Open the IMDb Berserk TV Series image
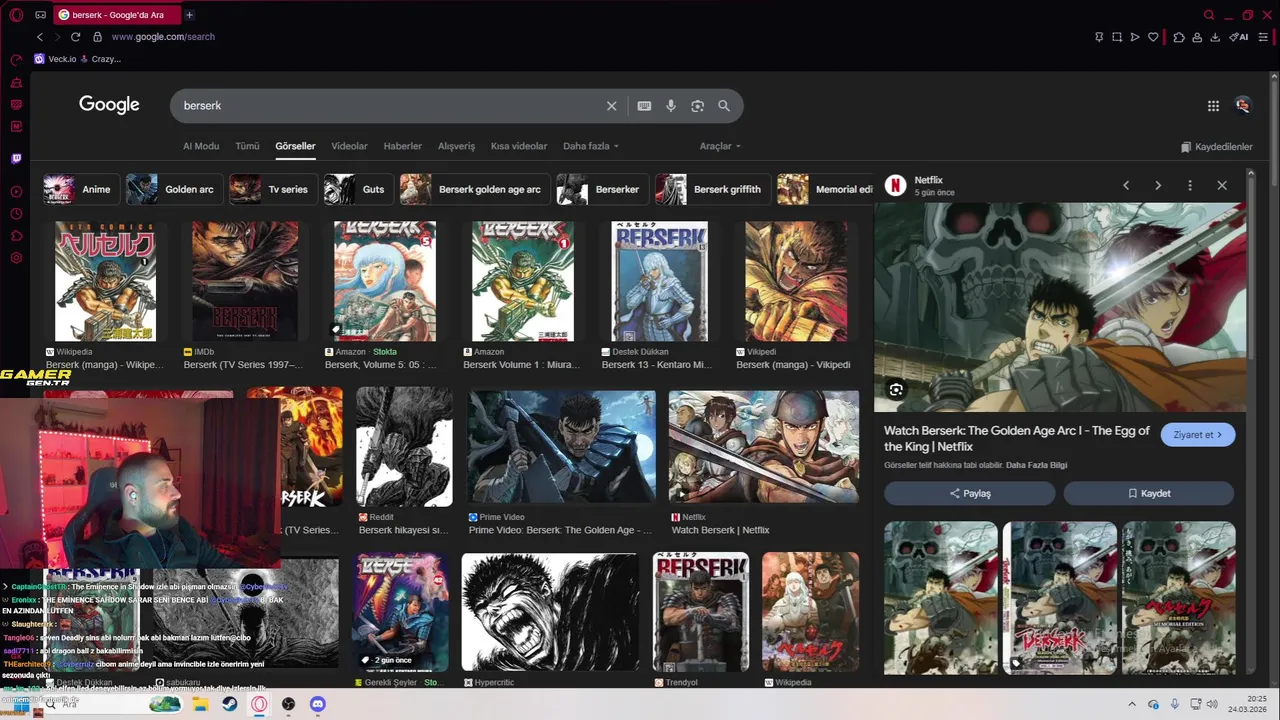The width and height of the screenshot is (1280, 720). [245, 281]
